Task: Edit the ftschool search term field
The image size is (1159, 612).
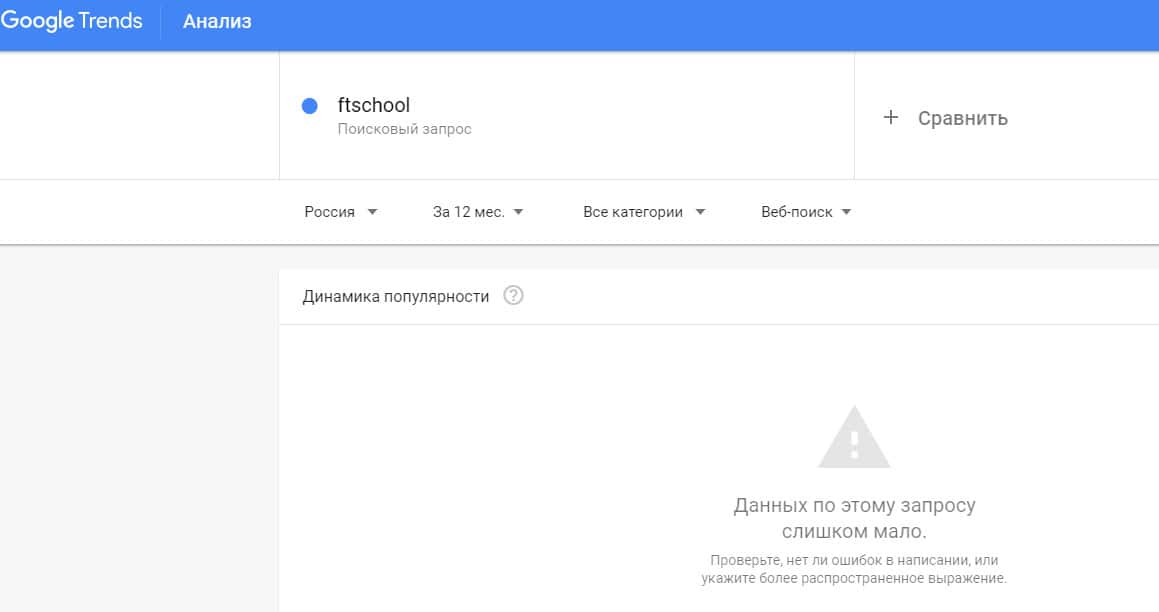Action: (x=374, y=105)
